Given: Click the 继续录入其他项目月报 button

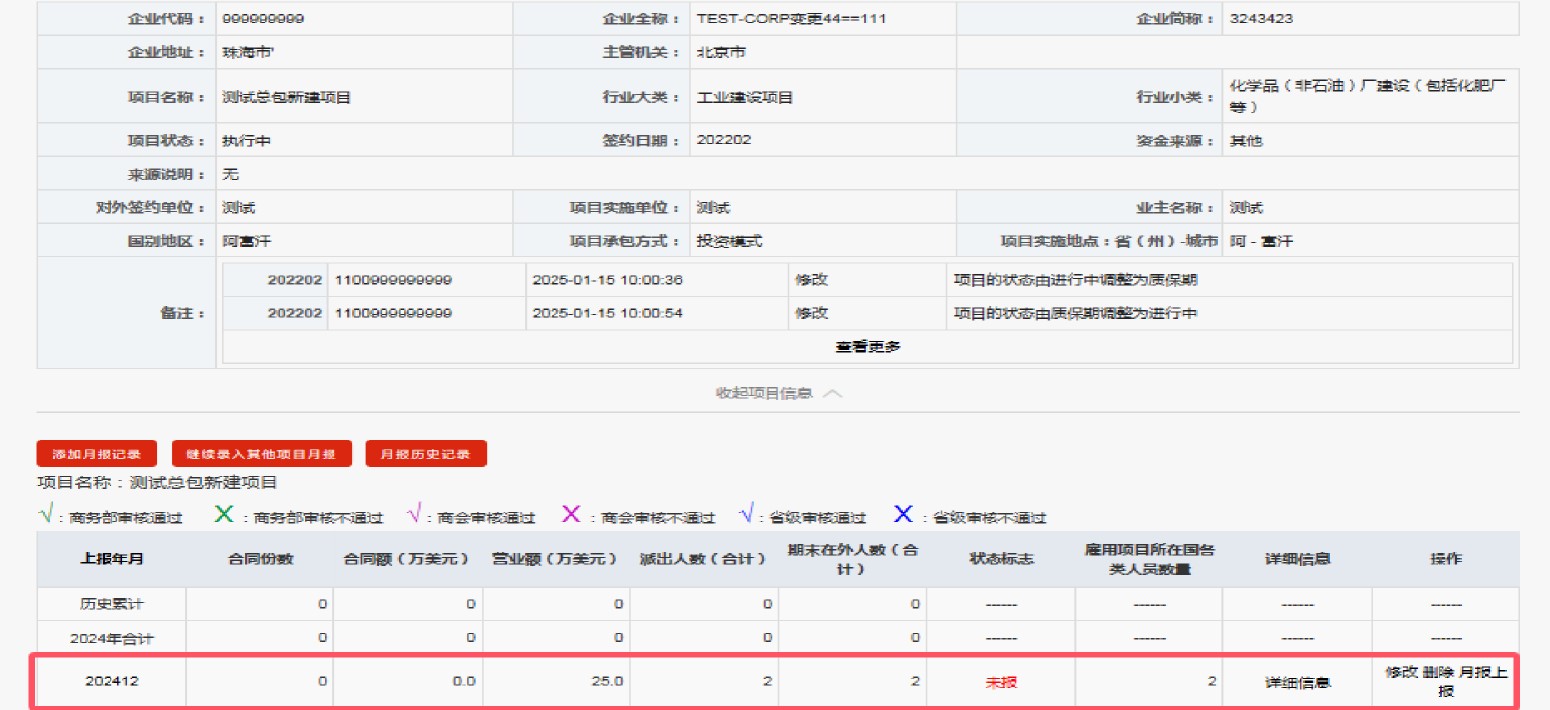Looking at the screenshot, I should tap(260, 452).
